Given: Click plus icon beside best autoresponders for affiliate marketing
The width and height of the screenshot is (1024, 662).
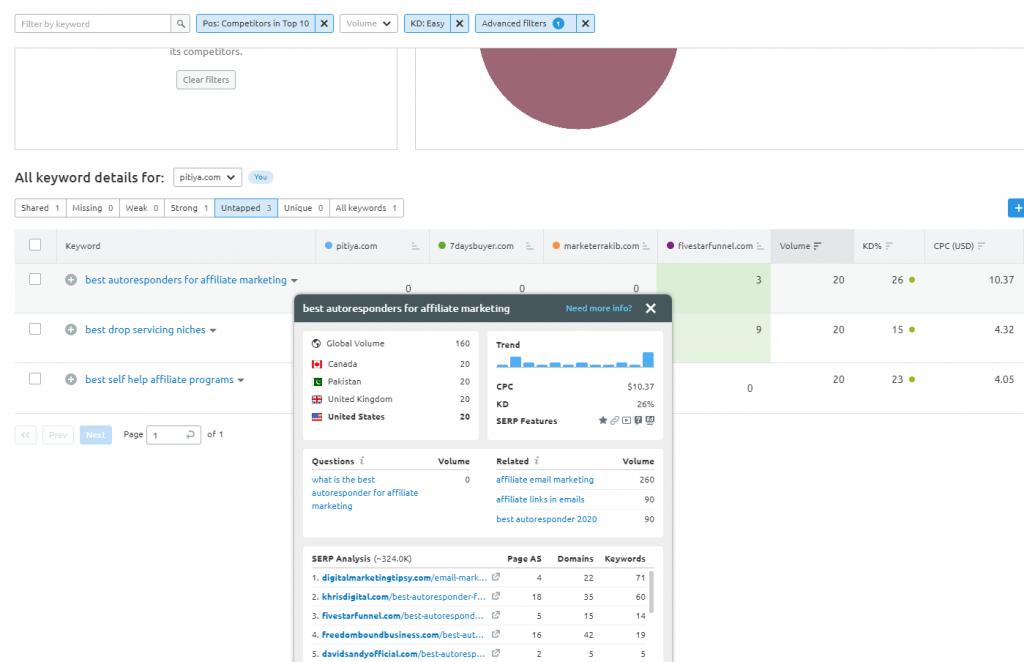Looking at the screenshot, I should coord(71,279).
